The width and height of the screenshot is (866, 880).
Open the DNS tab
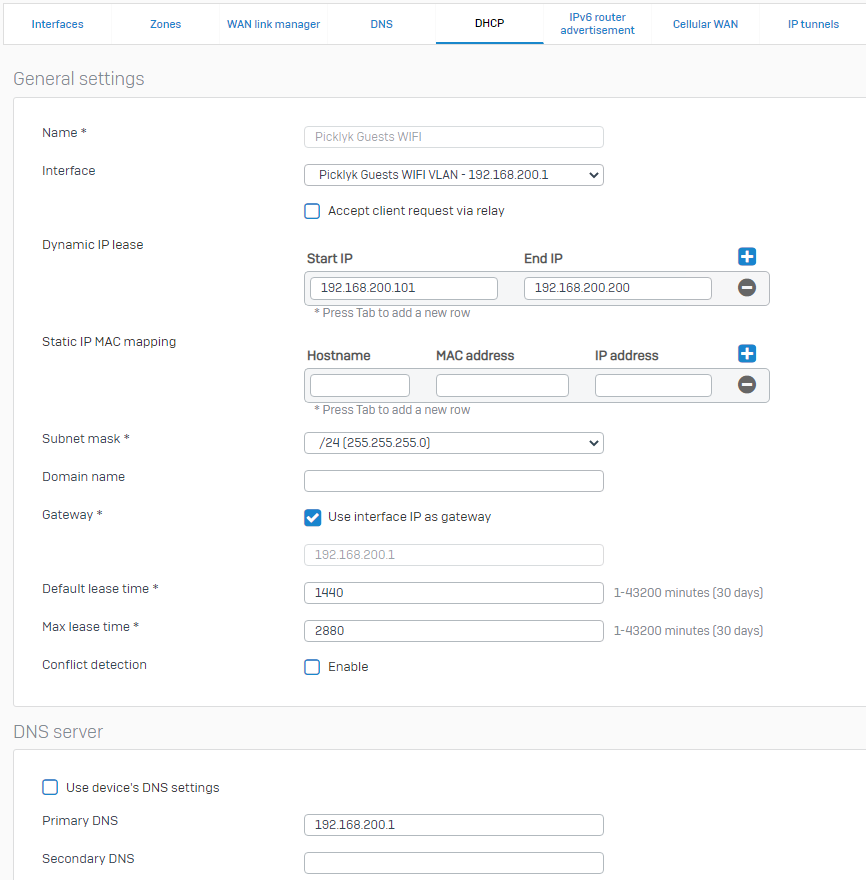[382, 24]
